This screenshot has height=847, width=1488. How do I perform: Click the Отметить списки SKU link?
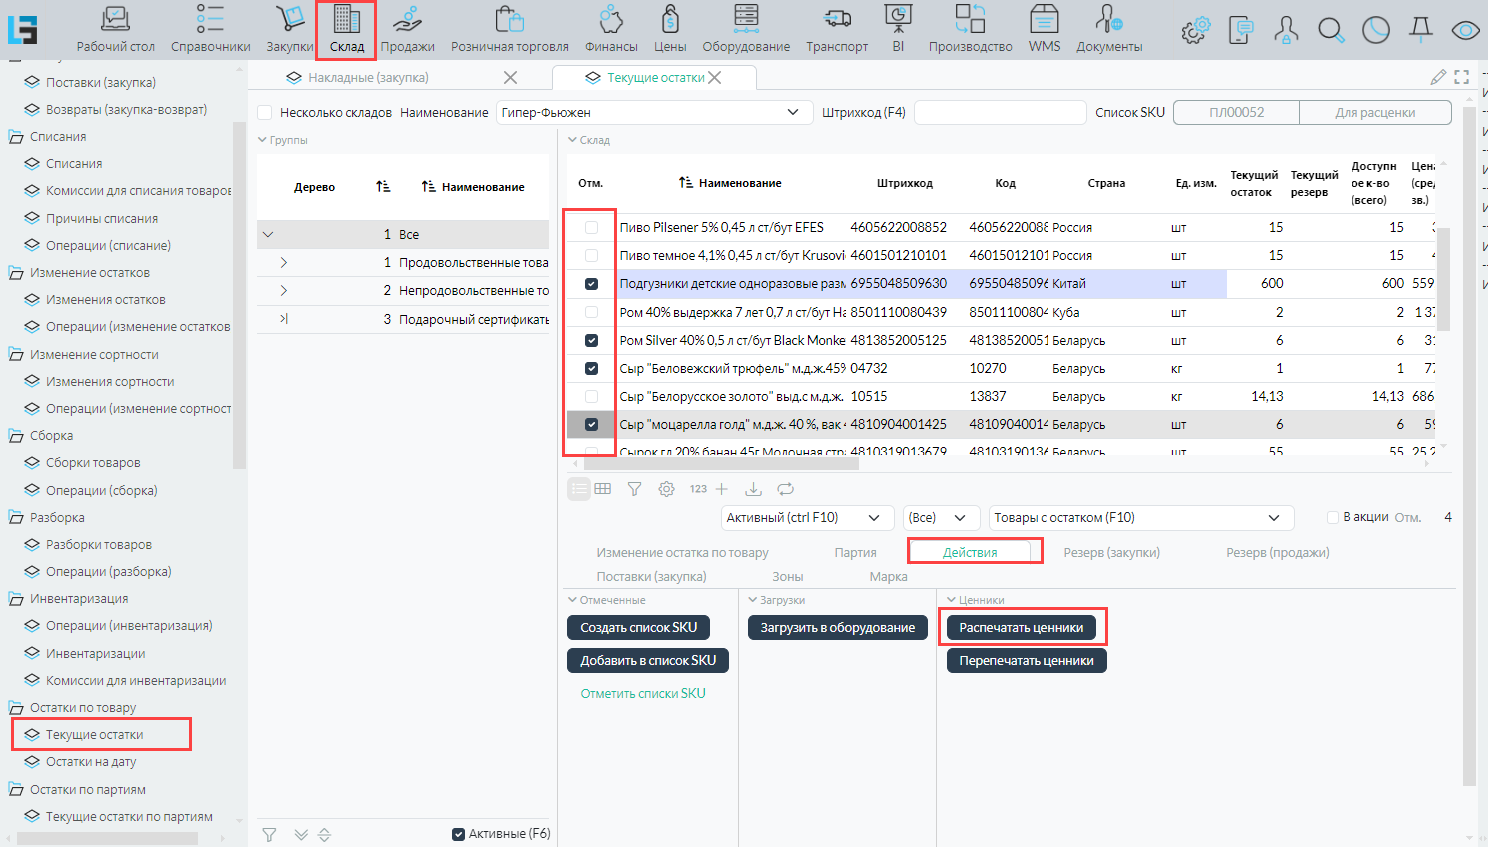643,693
